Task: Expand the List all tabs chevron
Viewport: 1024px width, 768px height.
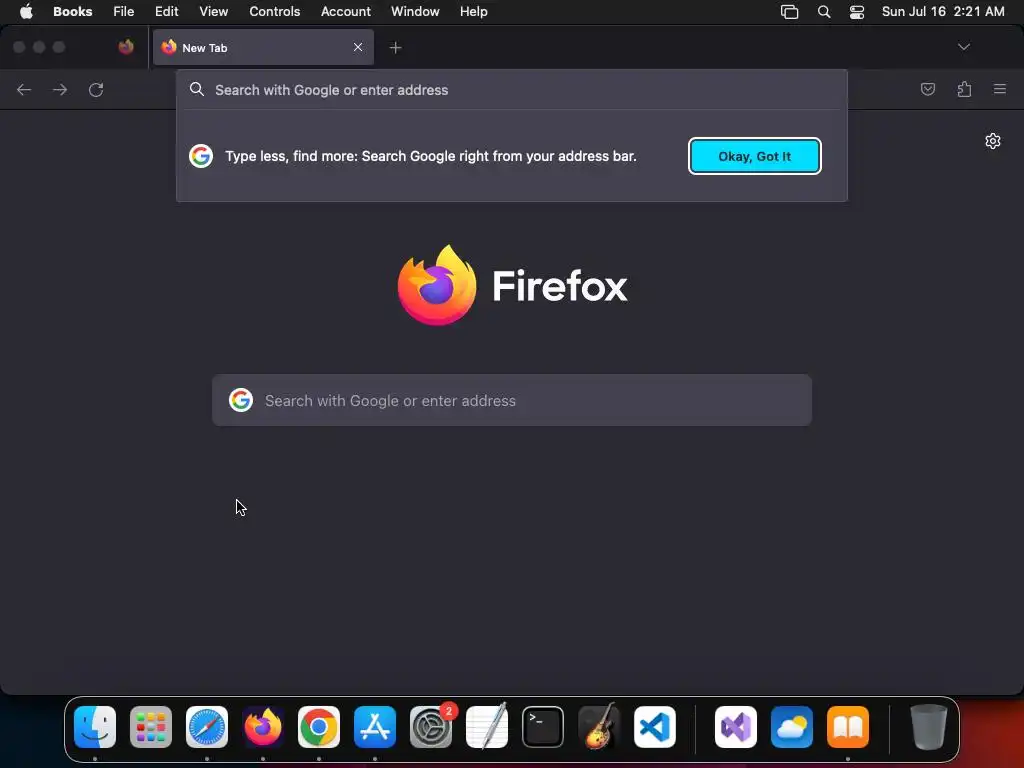Action: [x=963, y=47]
